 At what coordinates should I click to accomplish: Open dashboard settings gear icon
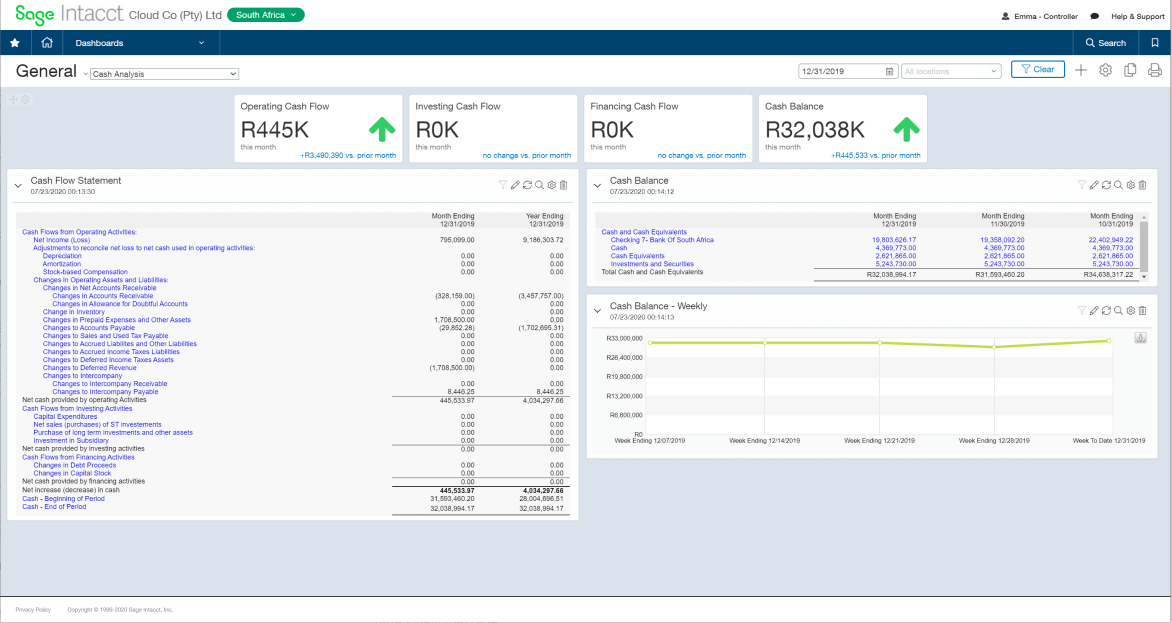[1105, 70]
